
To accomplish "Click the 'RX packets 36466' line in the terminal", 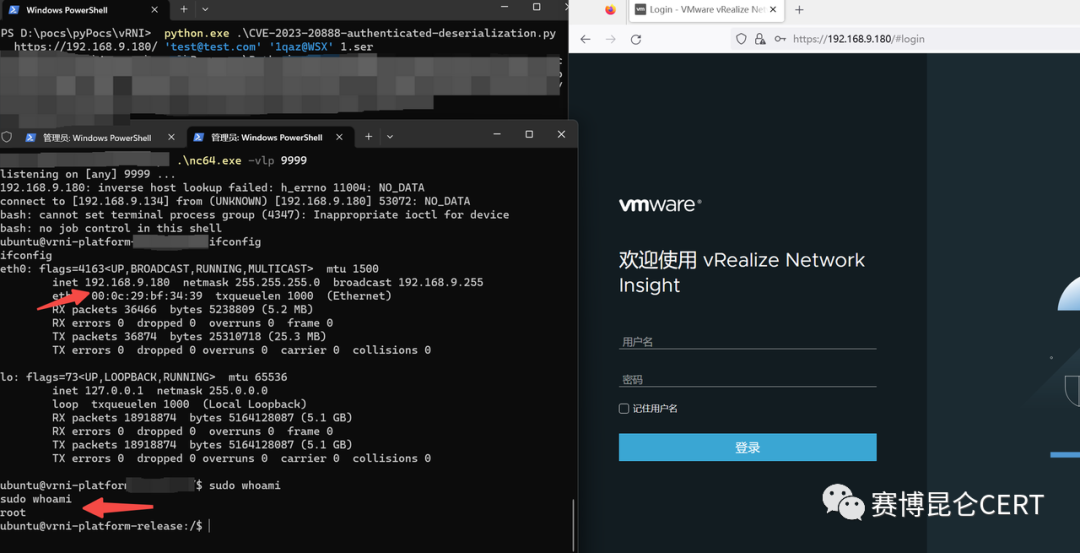I will [x=181, y=309].
